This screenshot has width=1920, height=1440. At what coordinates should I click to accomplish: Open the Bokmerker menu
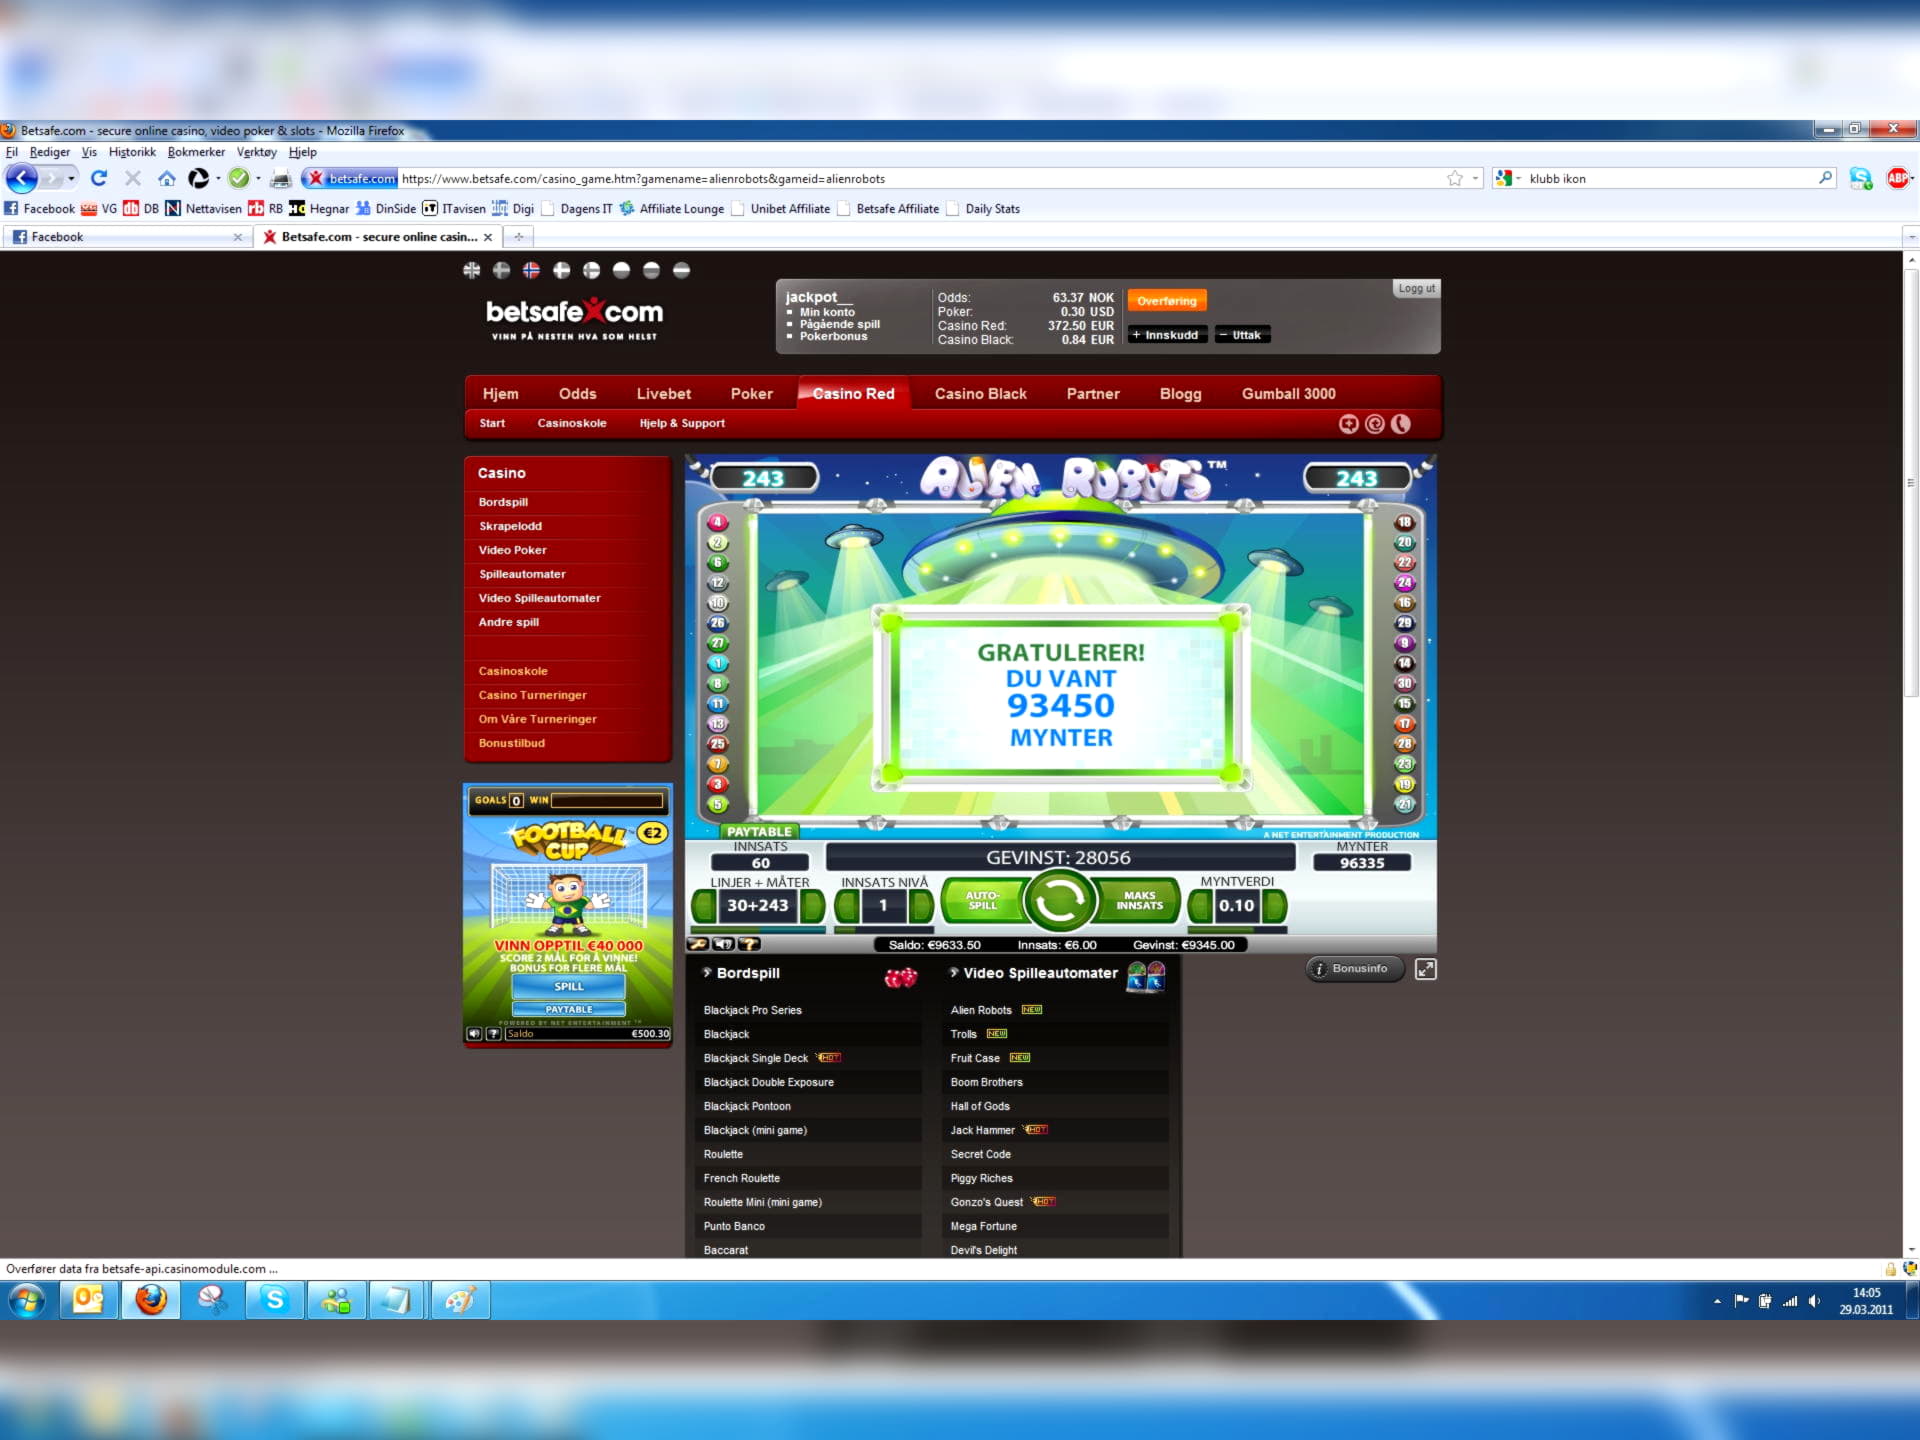(x=196, y=152)
